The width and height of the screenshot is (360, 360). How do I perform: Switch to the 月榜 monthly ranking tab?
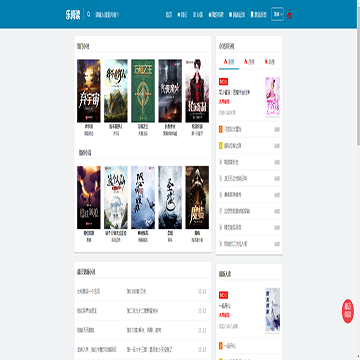click(249, 62)
